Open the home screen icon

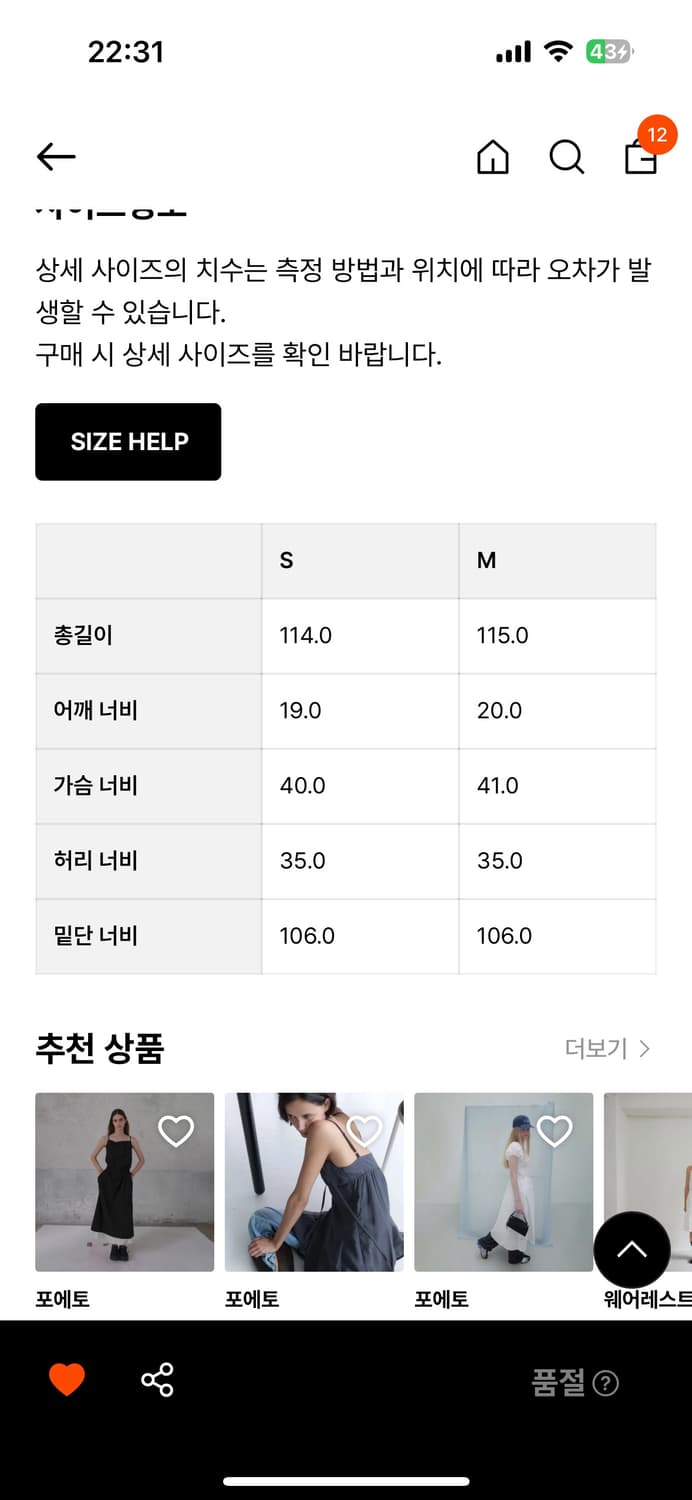(x=492, y=156)
